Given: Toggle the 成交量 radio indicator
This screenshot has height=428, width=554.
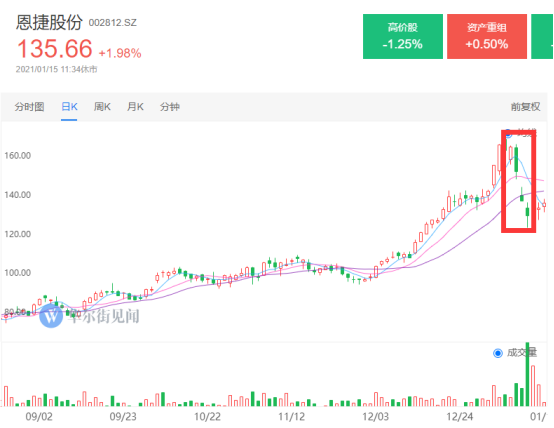Looking at the screenshot, I should pos(498,353).
